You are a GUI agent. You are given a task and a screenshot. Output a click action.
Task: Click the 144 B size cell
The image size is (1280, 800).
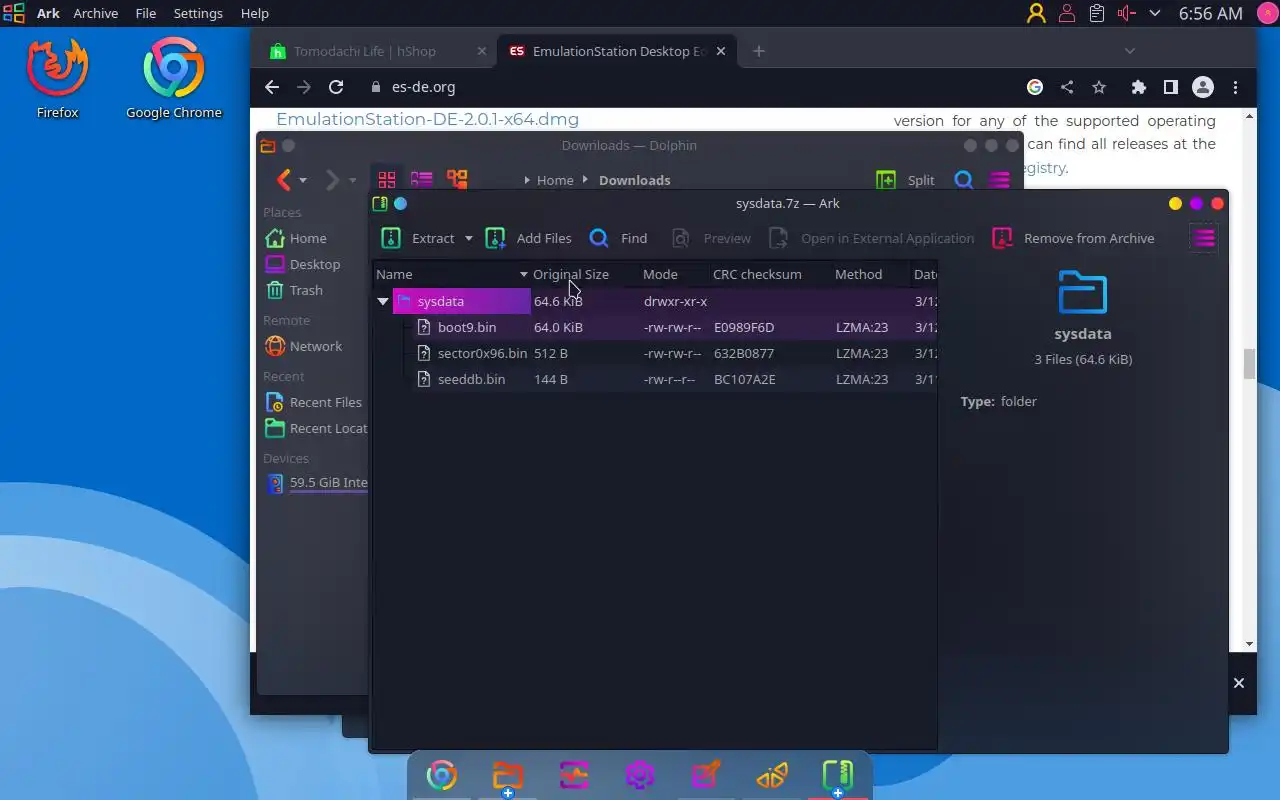[x=551, y=379]
